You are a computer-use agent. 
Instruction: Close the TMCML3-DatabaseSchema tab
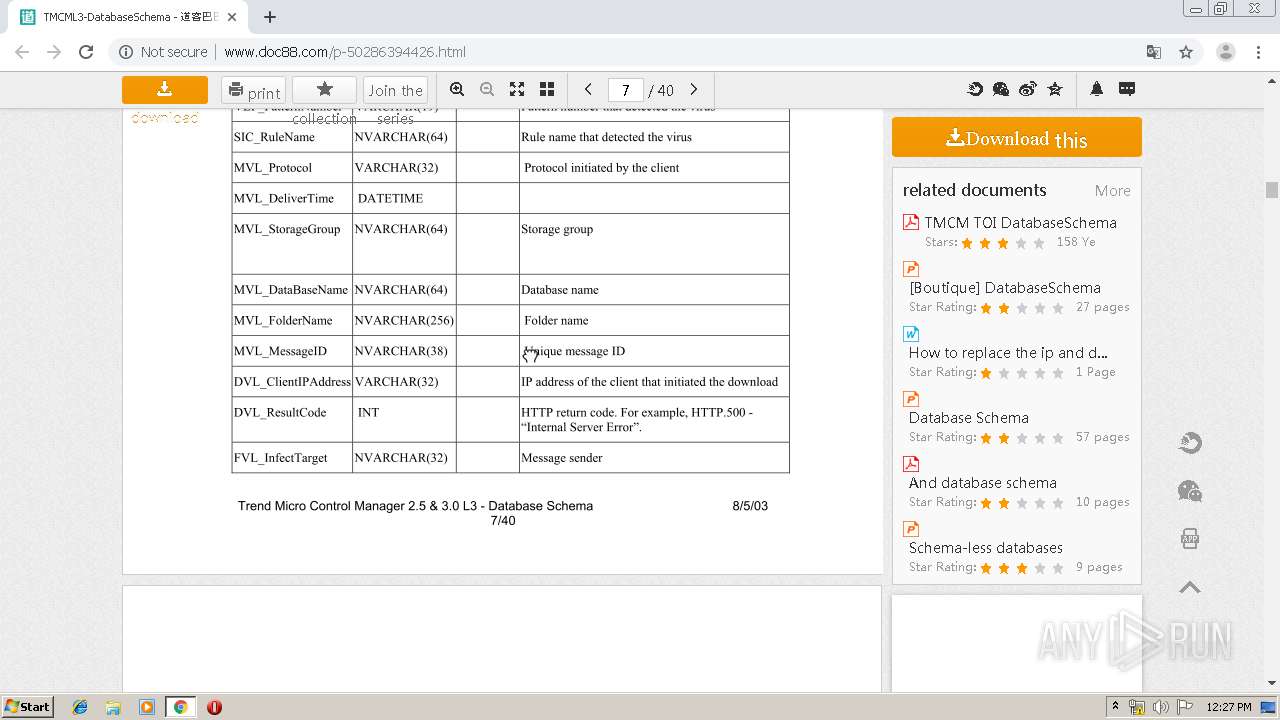coord(233,17)
